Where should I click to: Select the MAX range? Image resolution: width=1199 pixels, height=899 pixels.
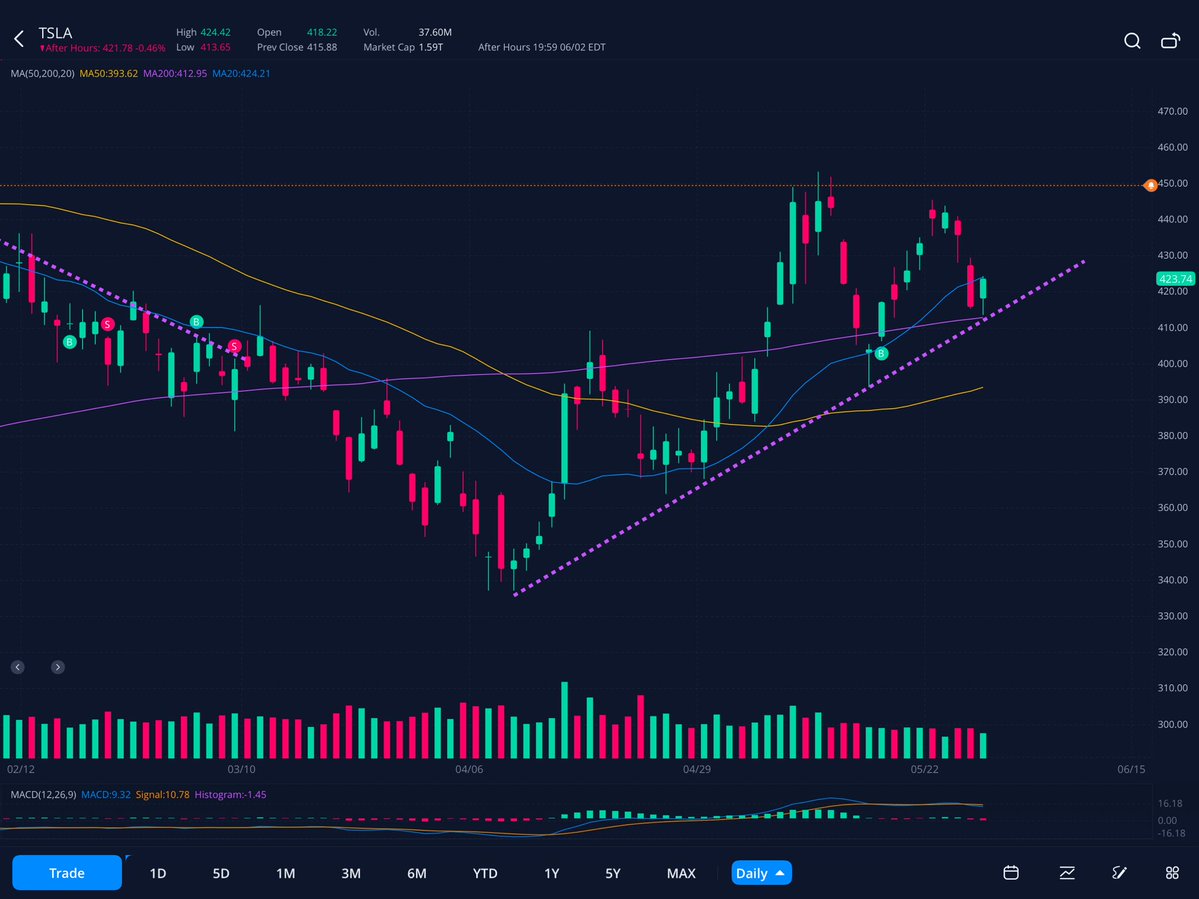click(681, 873)
